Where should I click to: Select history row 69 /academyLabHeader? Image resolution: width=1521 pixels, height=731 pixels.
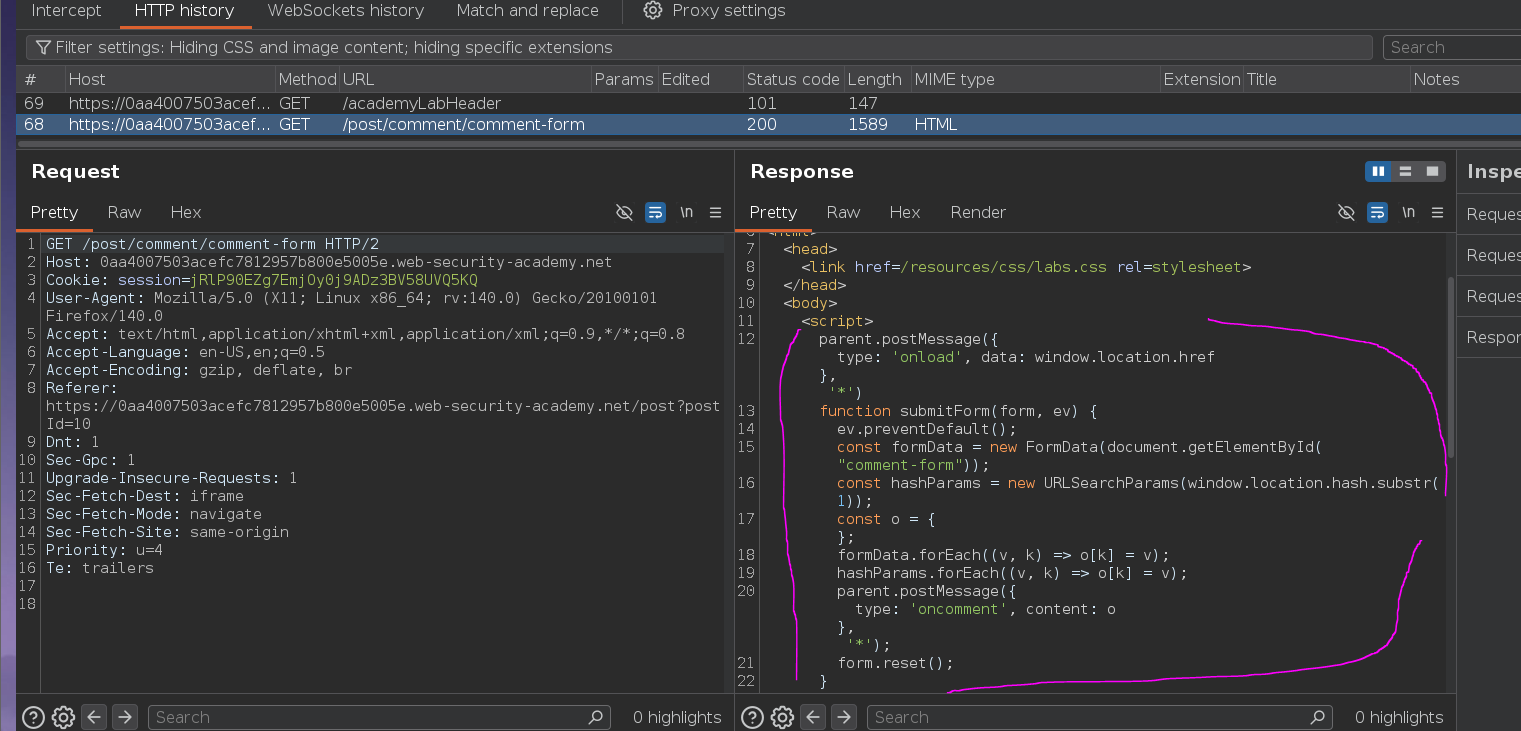tap(768, 103)
